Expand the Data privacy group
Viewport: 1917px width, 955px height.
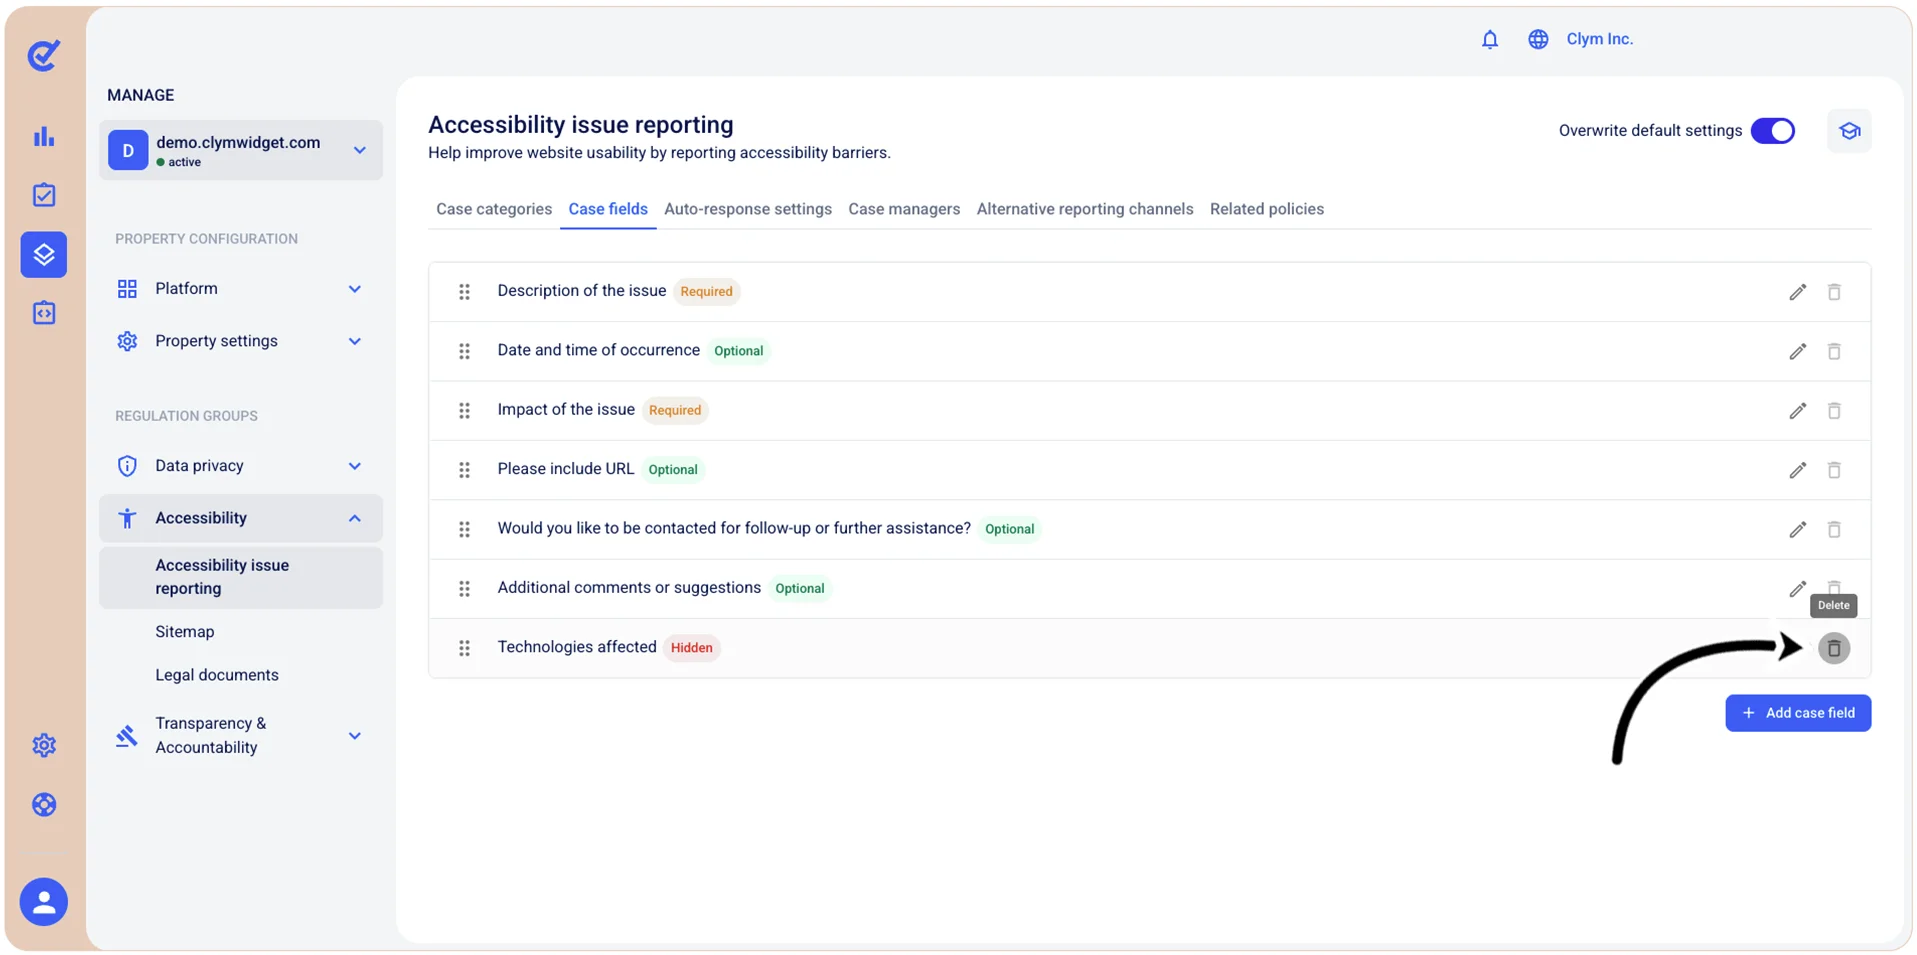click(241, 466)
